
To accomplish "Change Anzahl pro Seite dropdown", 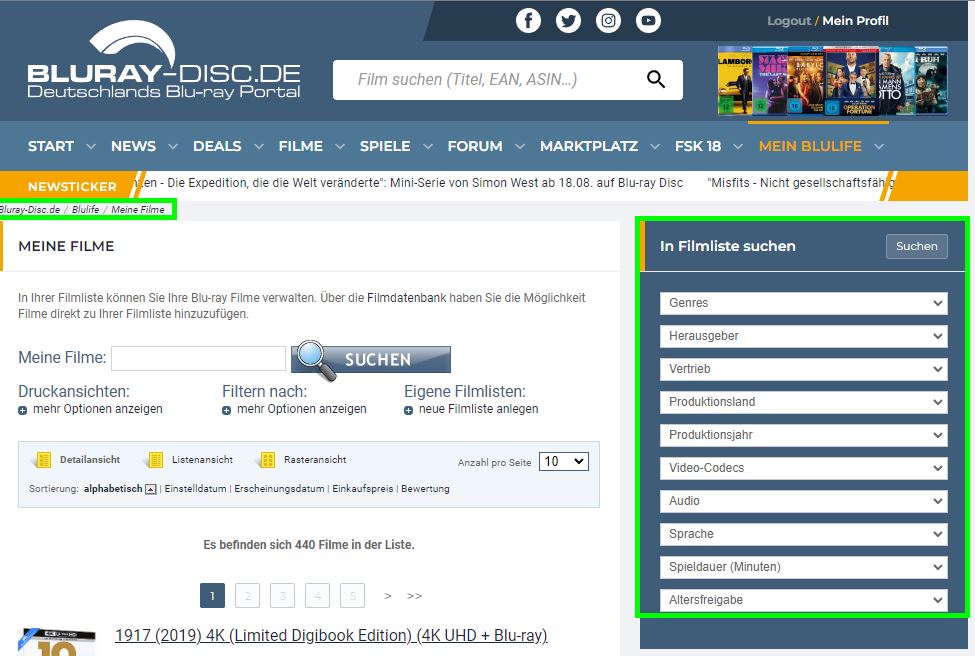I will [x=563, y=461].
